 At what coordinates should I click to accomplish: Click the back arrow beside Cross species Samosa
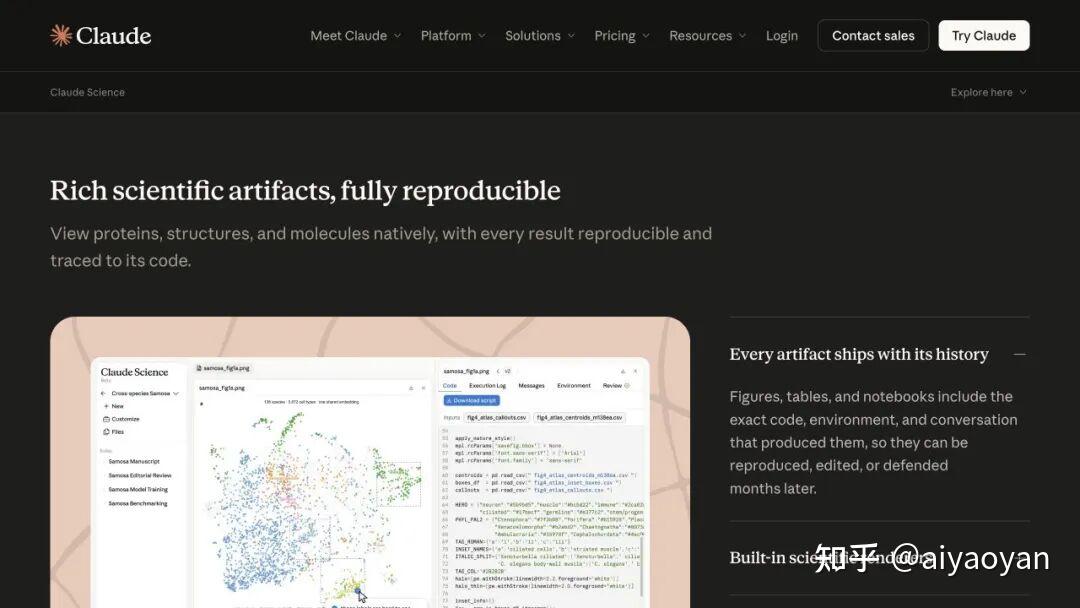tap(103, 393)
